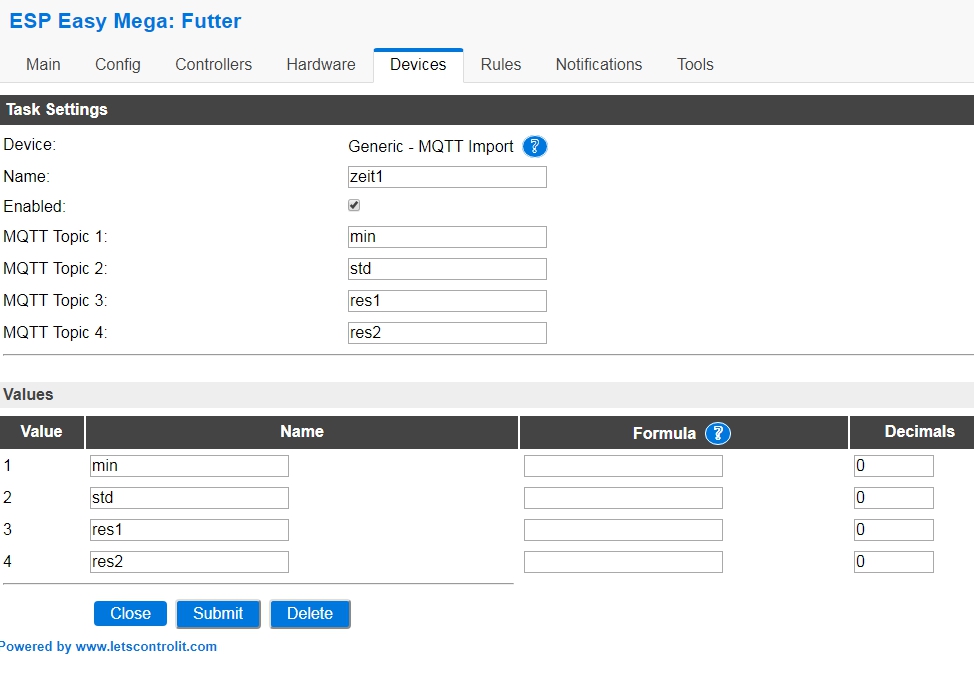Focus the formula field for value 2

[623, 497]
